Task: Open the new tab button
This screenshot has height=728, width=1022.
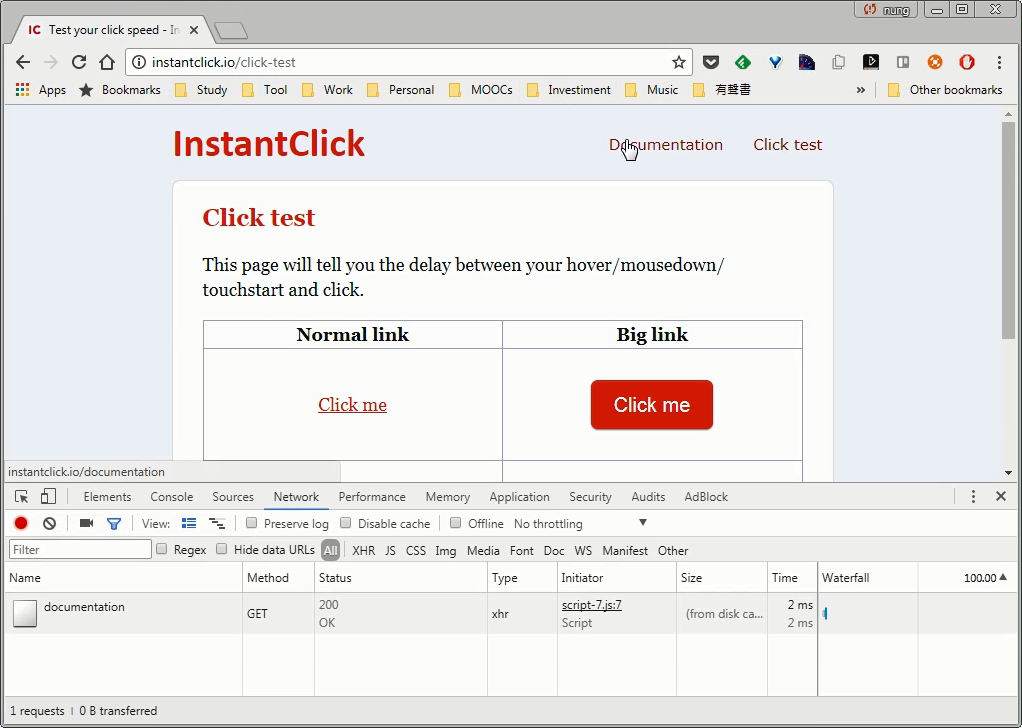Action: pyautogui.click(x=231, y=30)
